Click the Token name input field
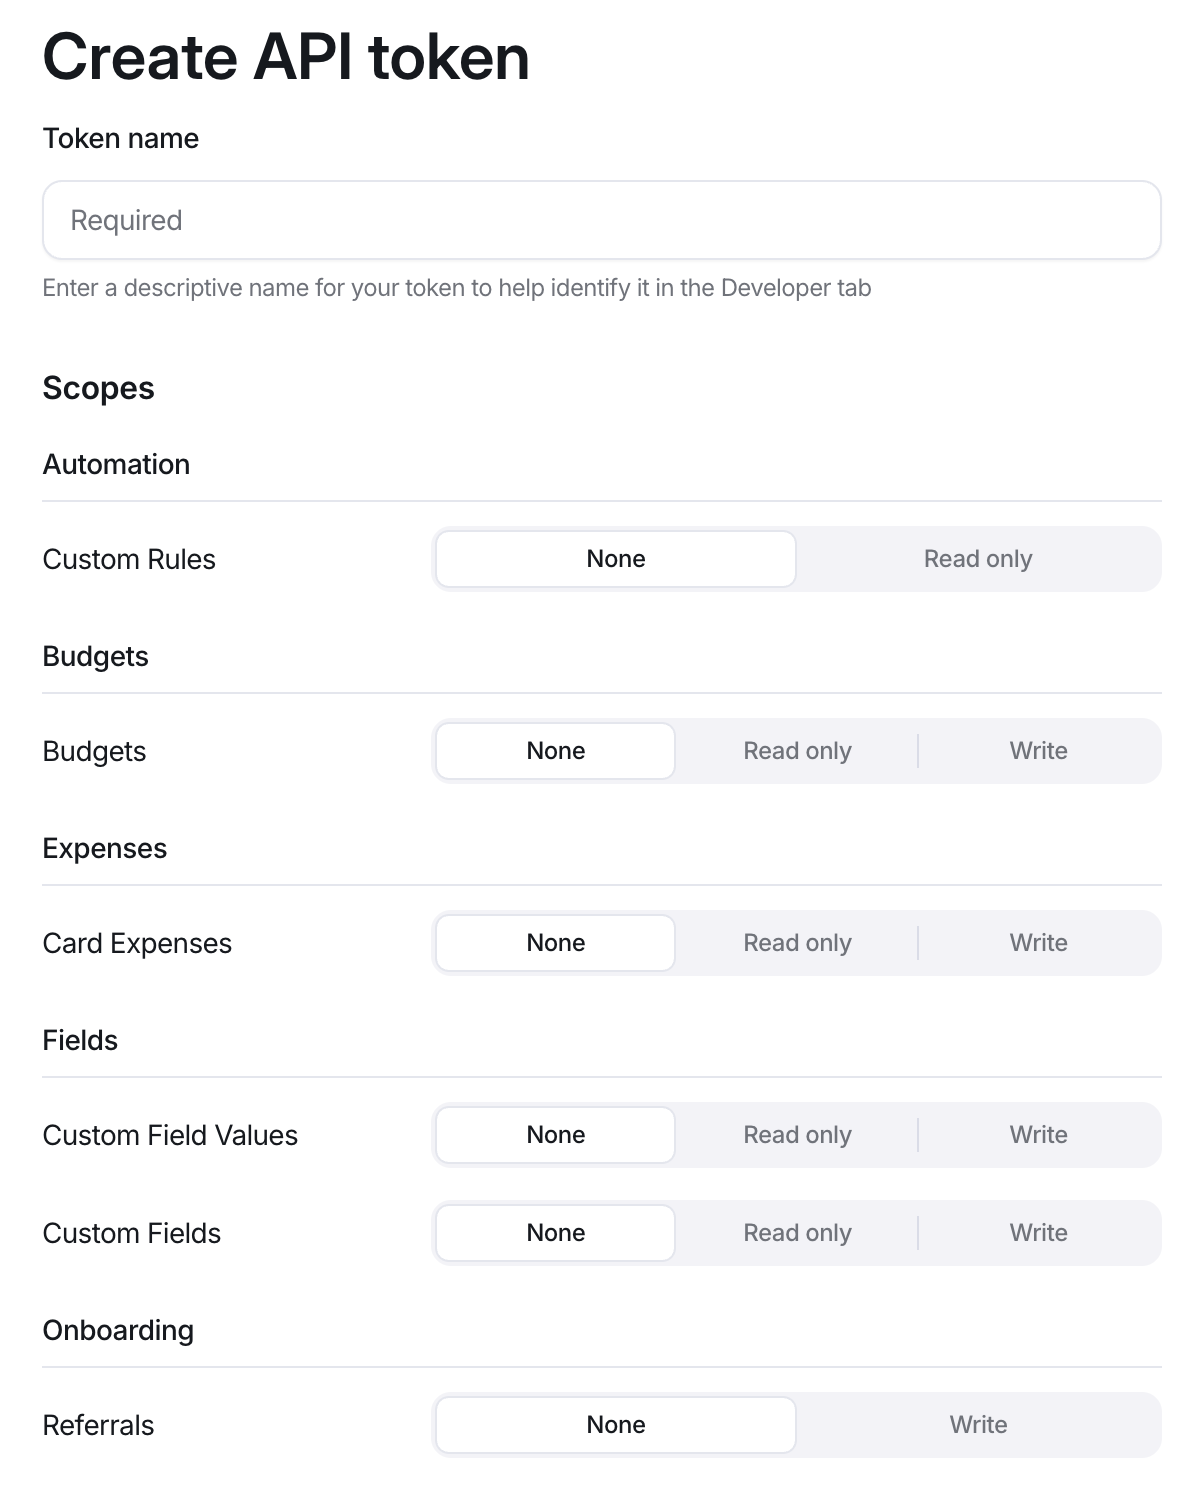 (x=601, y=220)
